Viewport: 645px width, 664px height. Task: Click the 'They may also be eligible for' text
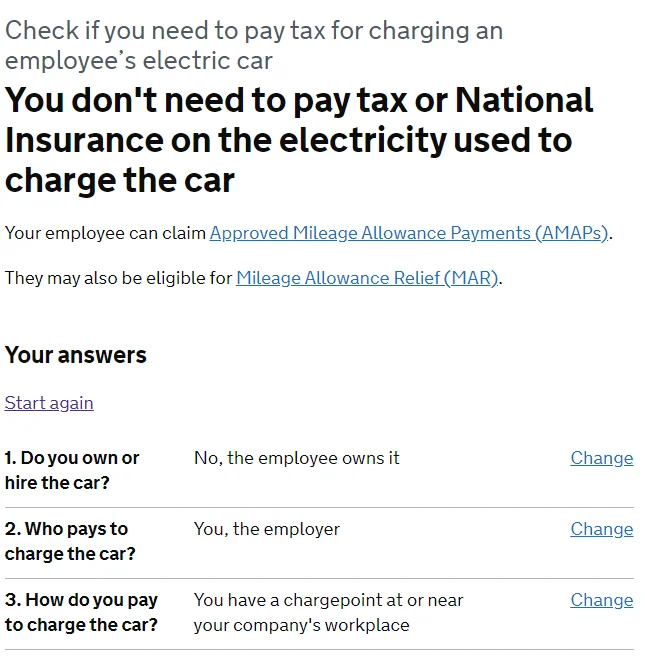tap(119, 278)
